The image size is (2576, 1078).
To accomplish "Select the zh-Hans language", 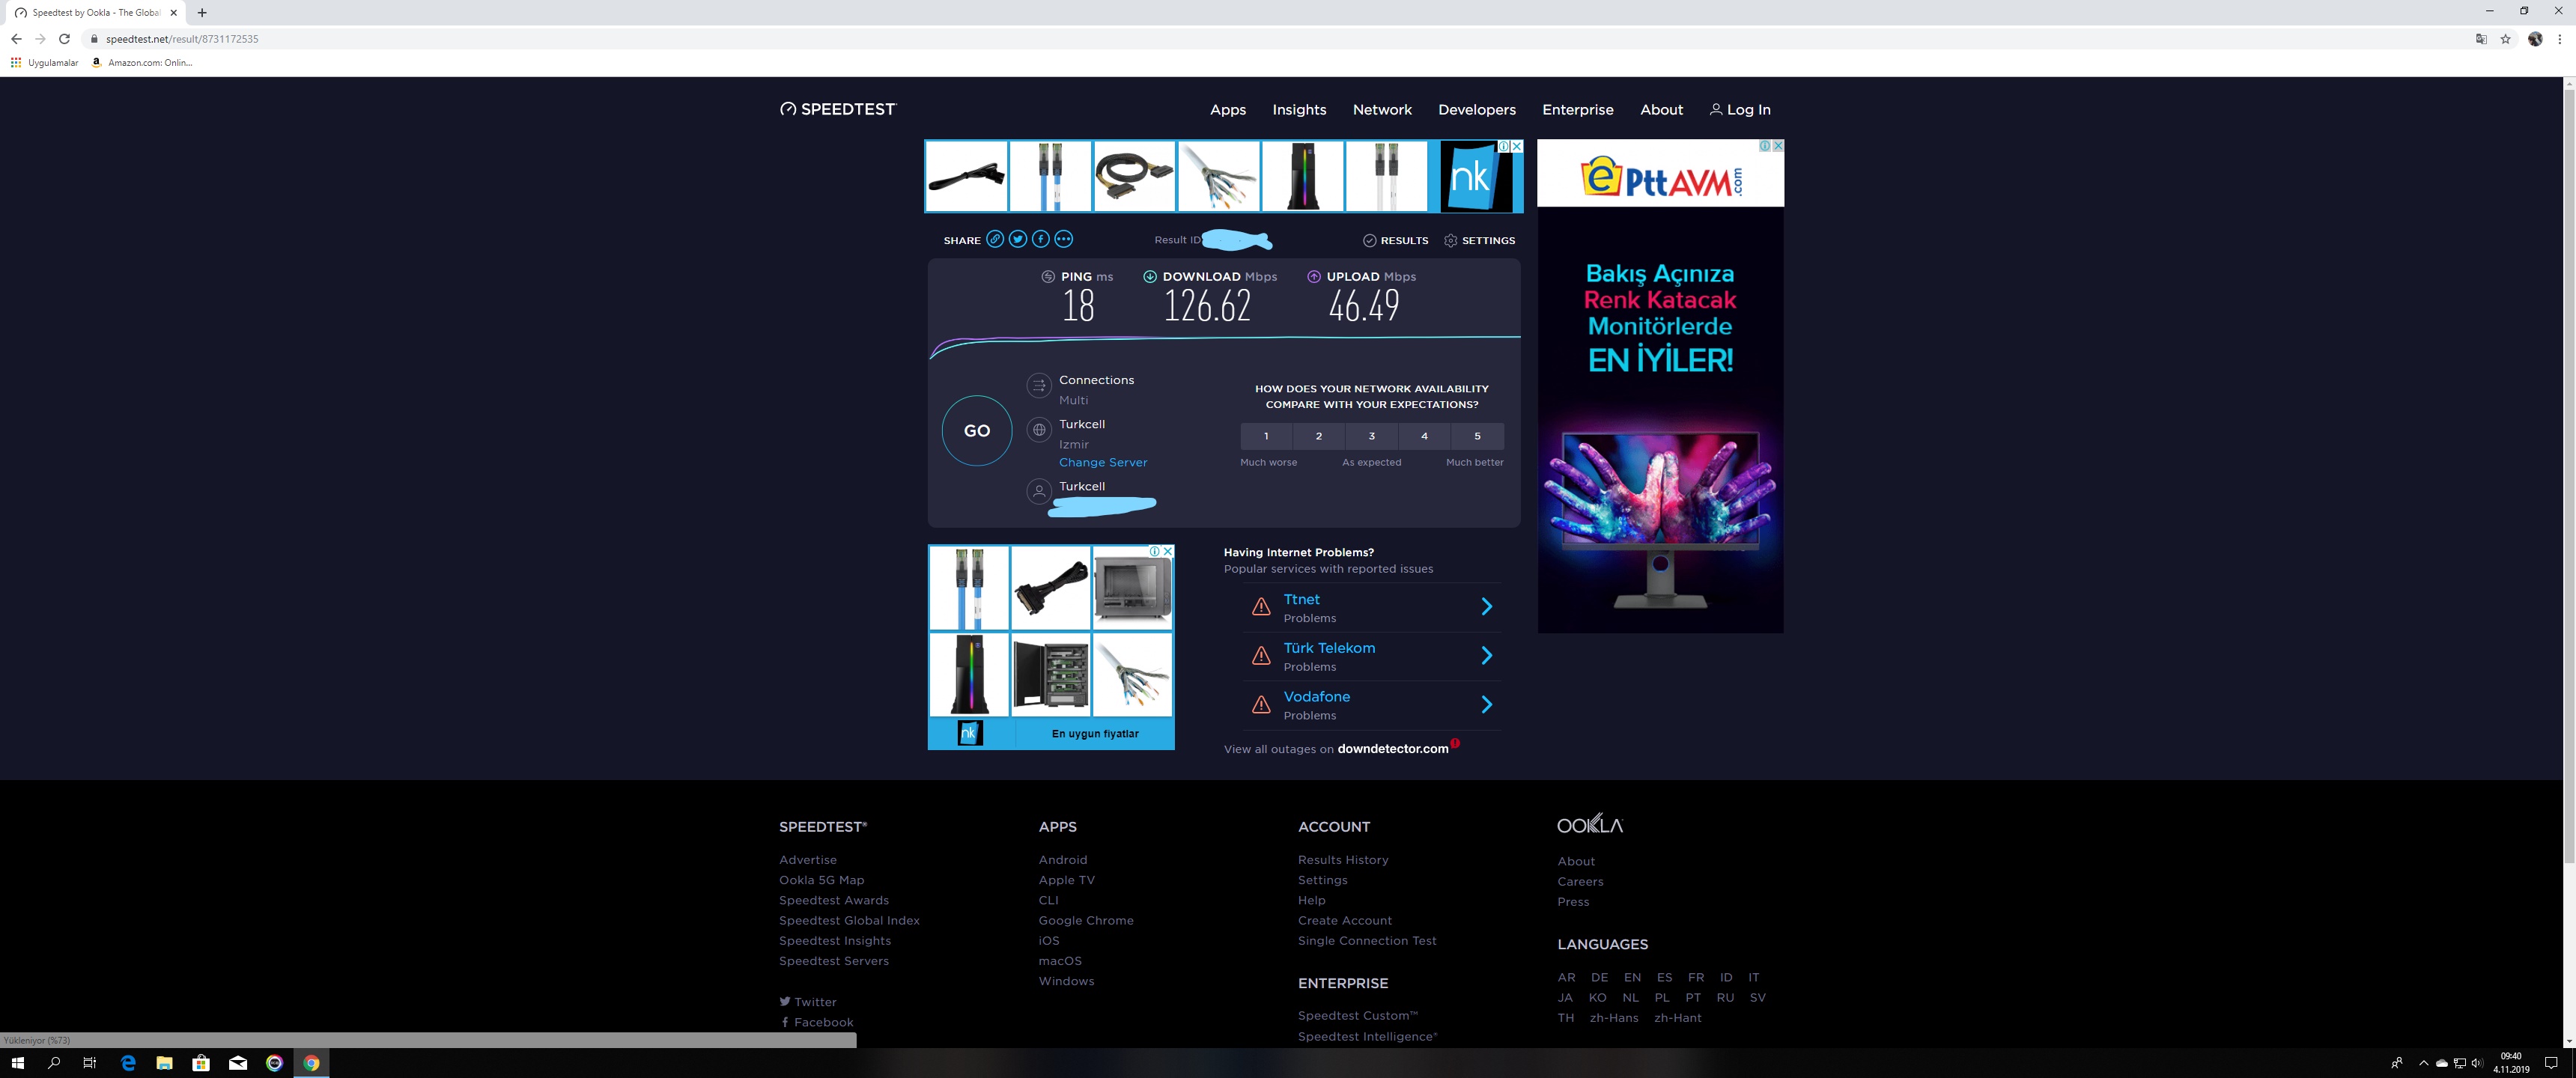I will [1614, 1018].
